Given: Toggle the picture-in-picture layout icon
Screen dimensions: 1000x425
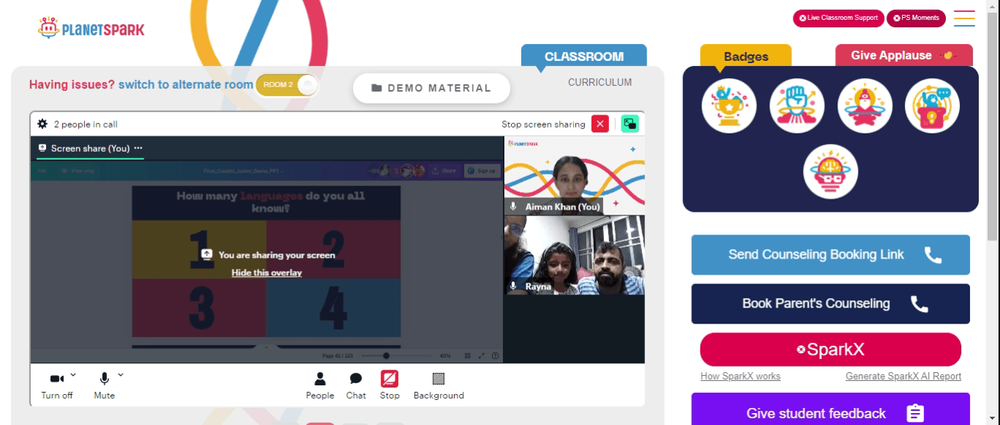Looking at the screenshot, I should (x=630, y=124).
